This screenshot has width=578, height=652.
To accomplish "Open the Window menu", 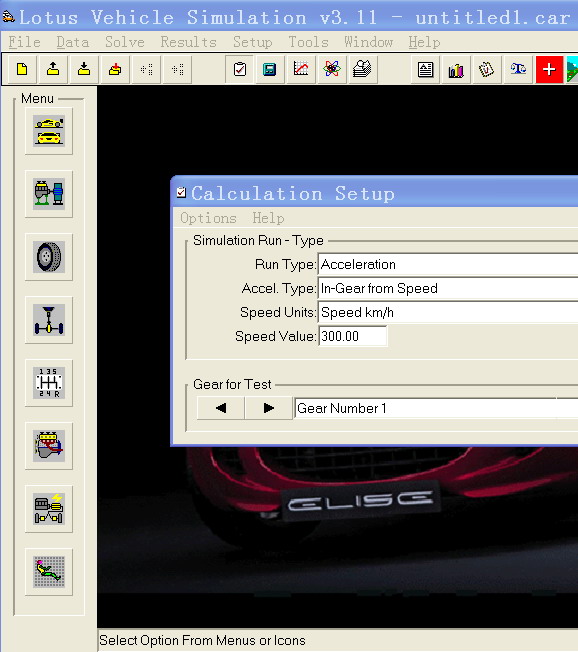I will (x=368, y=42).
